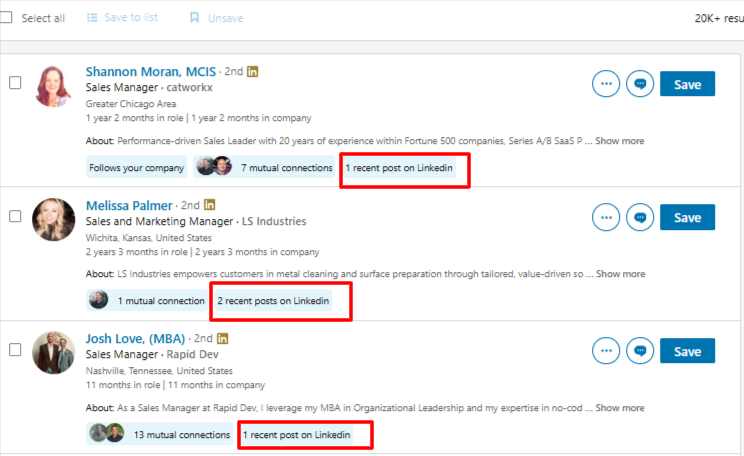
Task: Save Shannon Moran as a lead
Action: 687,84
